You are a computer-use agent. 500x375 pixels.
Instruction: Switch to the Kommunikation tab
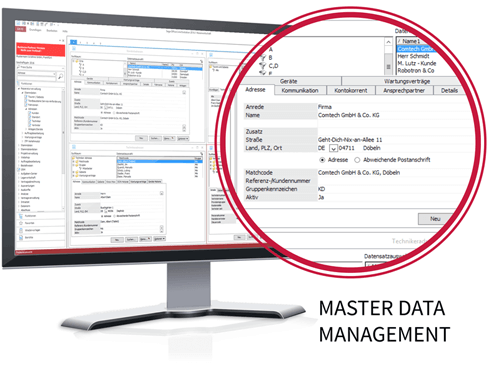[x=300, y=90]
